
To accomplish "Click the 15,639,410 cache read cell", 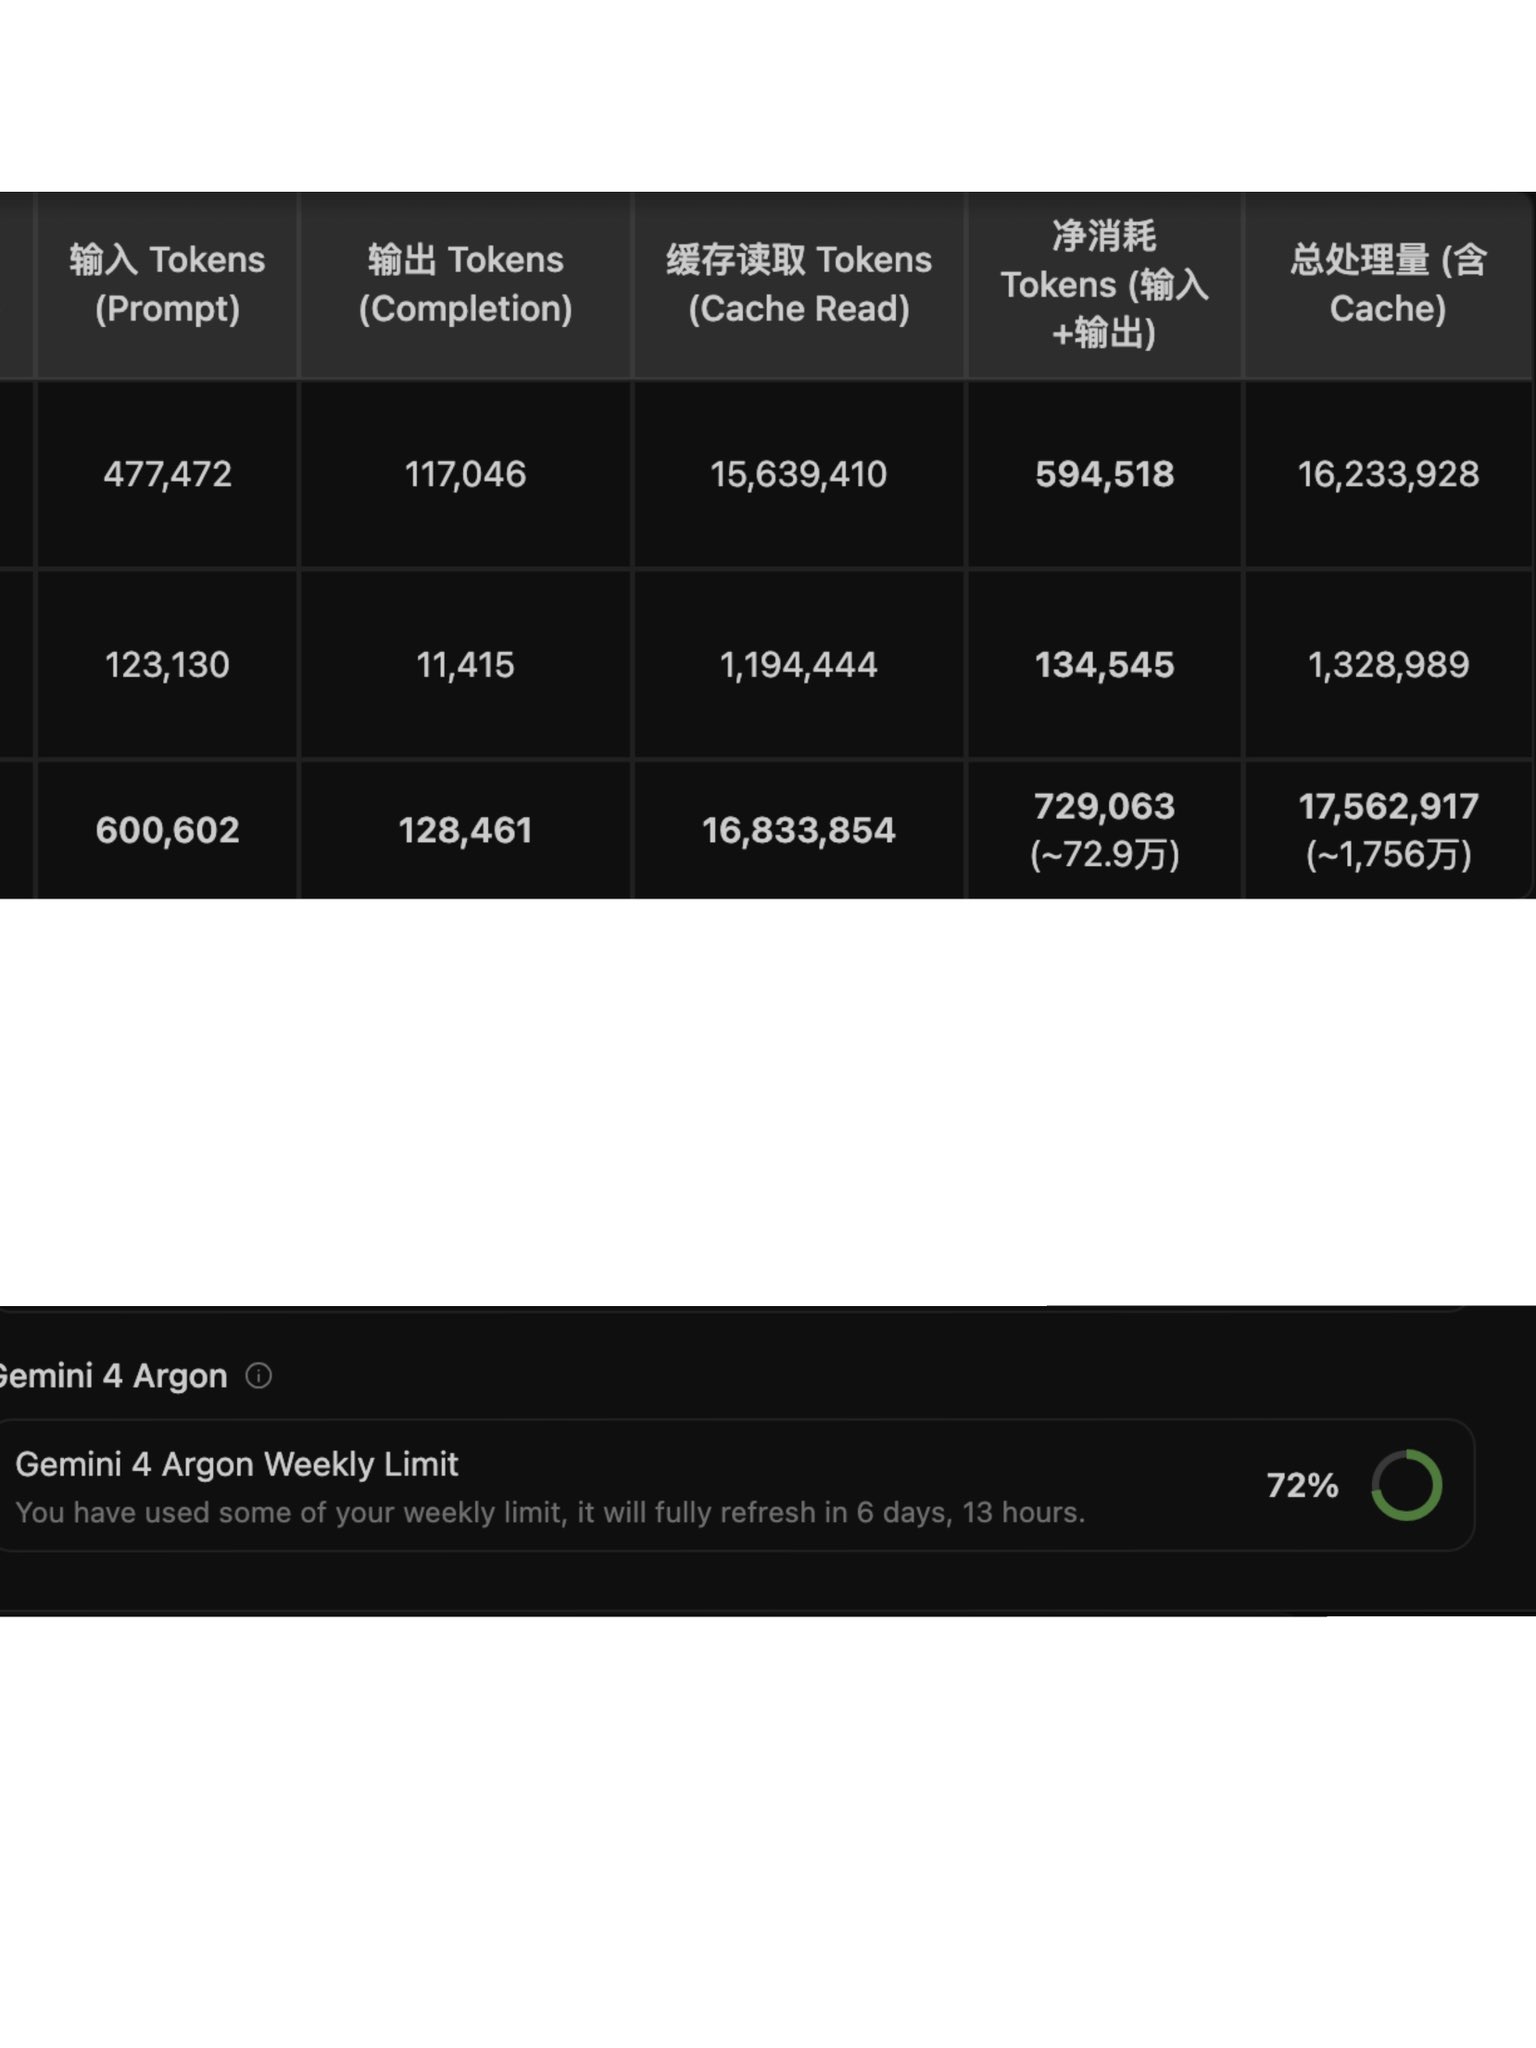I will click(799, 474).
